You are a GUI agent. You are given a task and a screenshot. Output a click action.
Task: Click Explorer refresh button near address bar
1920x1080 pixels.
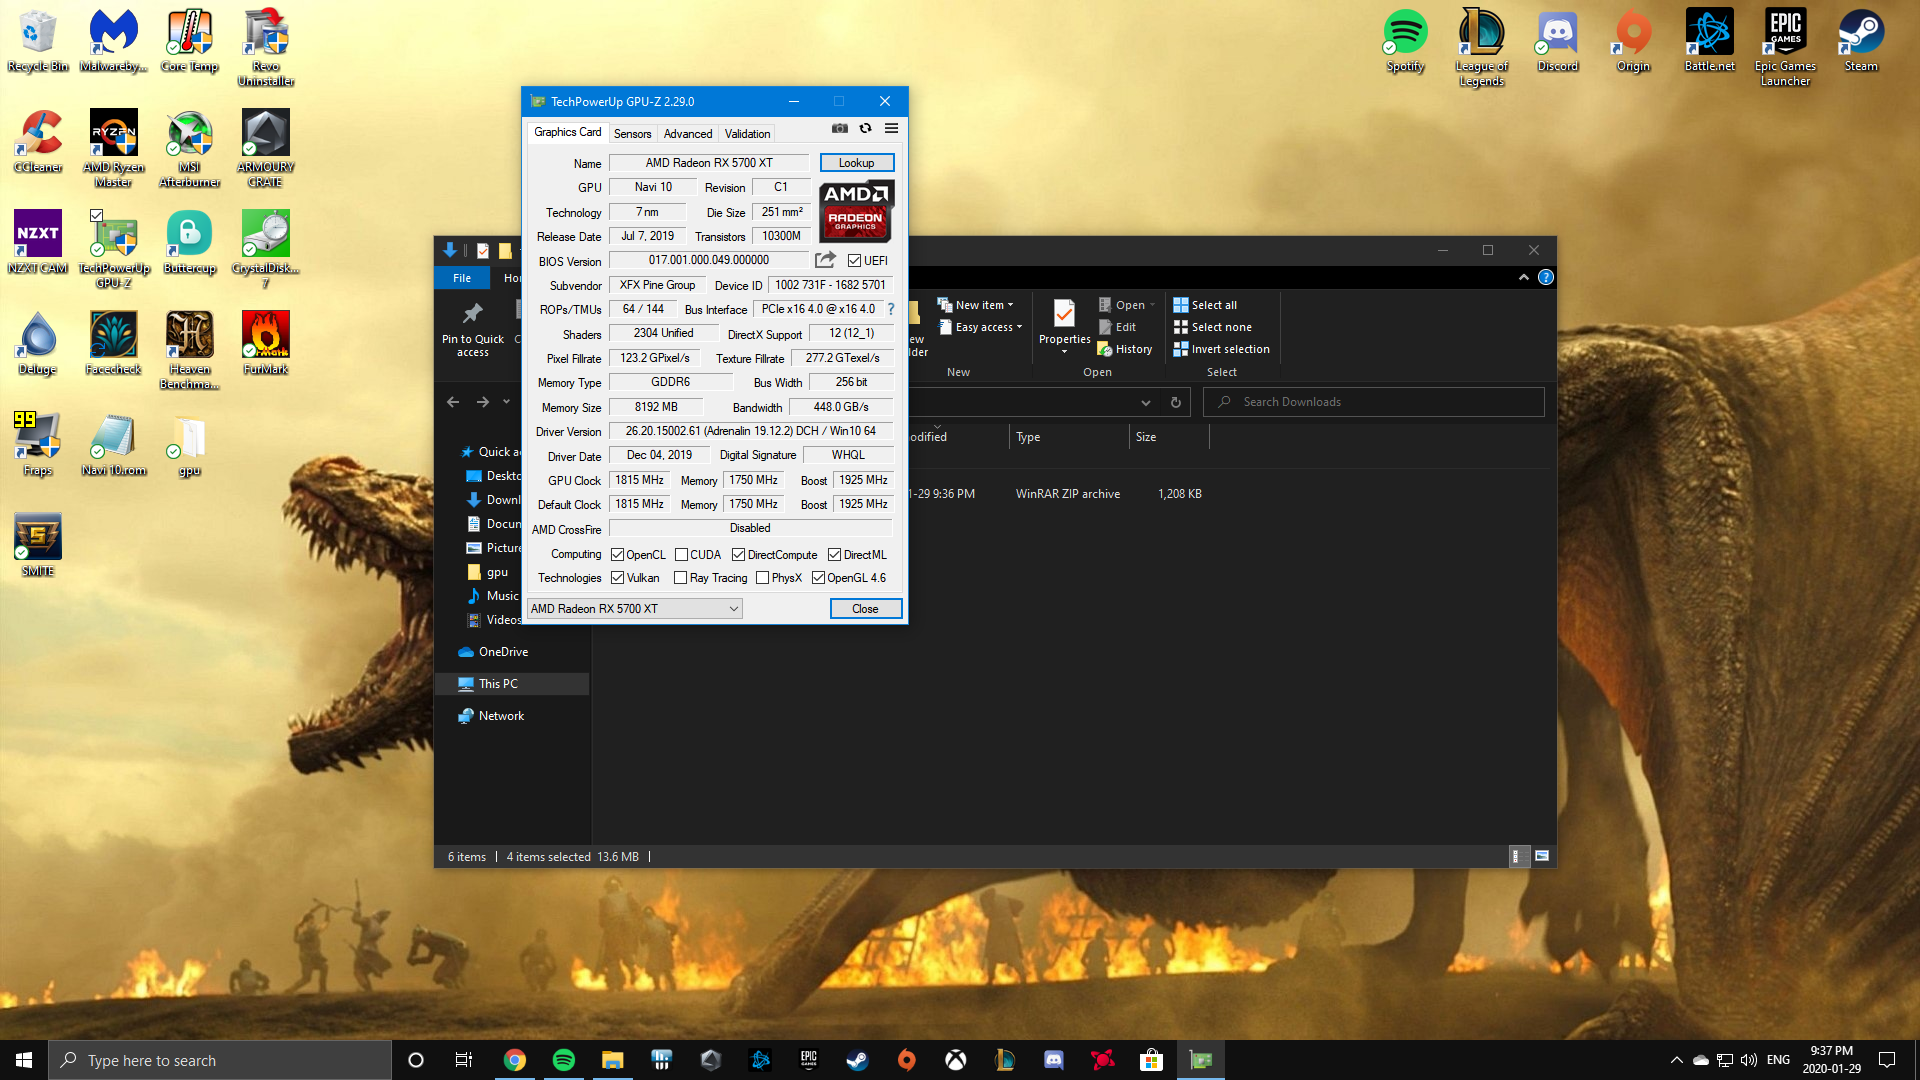pyautogui.click(x=1176, y=402)
